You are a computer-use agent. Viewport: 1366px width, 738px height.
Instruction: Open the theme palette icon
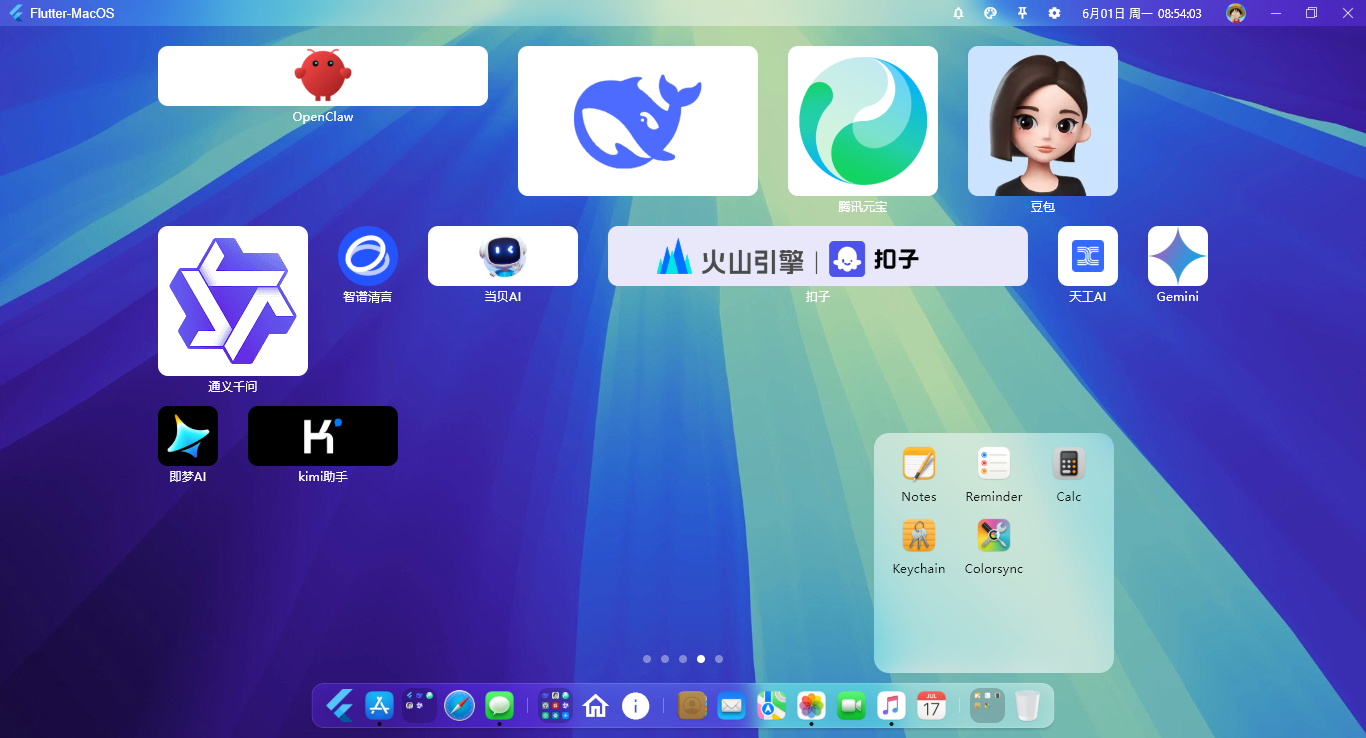990,13
